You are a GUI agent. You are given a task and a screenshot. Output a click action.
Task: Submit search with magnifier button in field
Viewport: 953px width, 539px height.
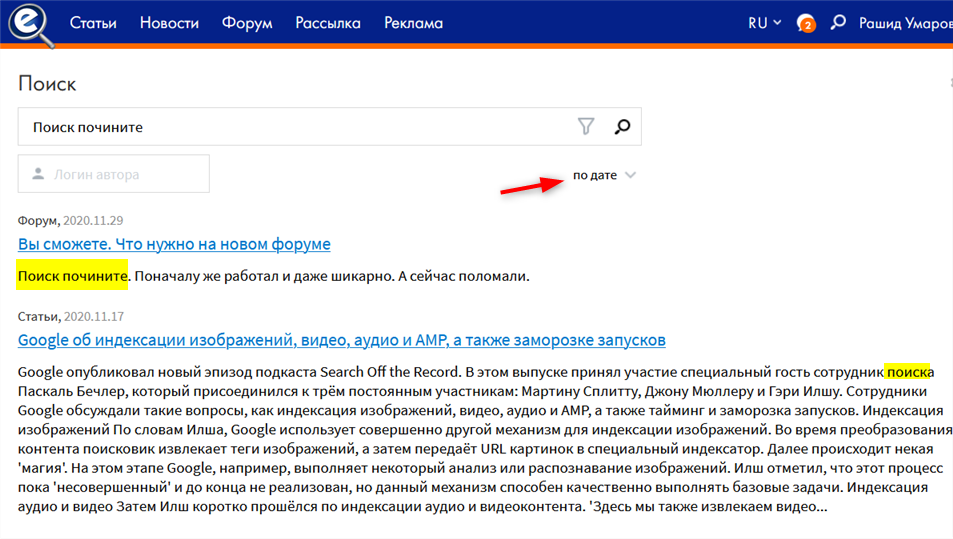(622, 126)
